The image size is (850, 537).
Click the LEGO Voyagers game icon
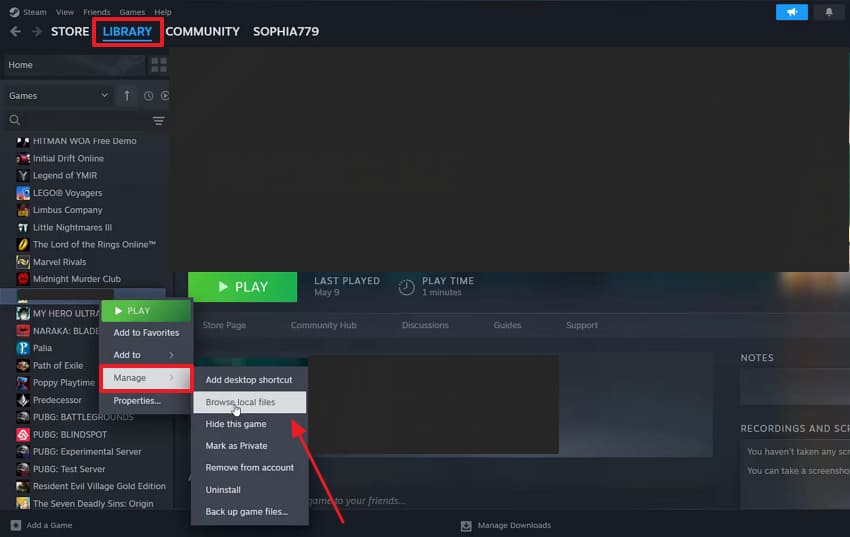23,193
